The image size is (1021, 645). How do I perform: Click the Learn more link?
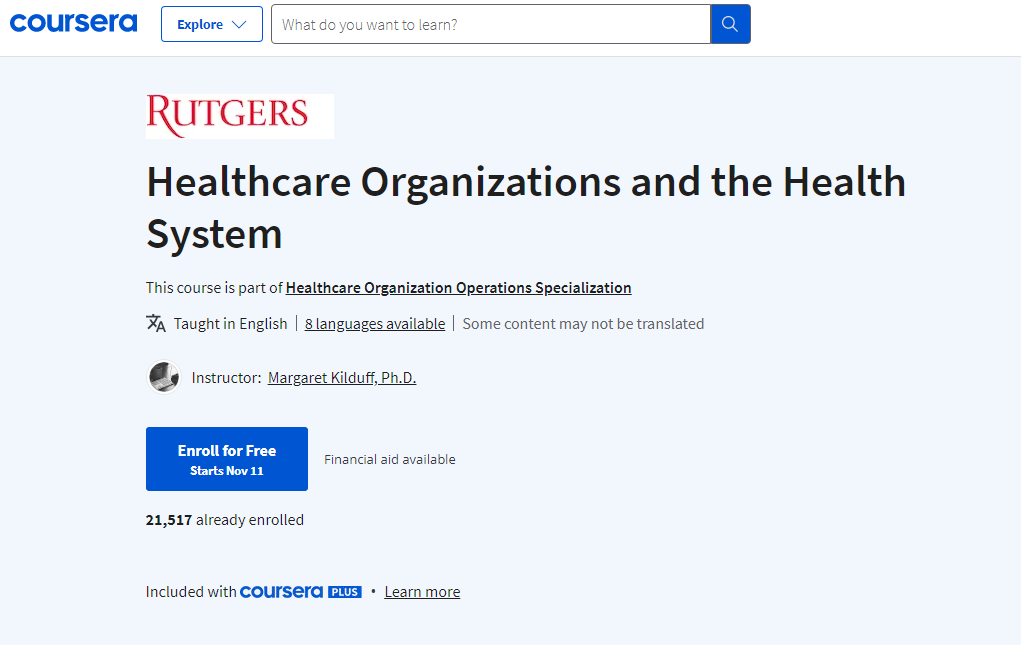click(421, 591)
